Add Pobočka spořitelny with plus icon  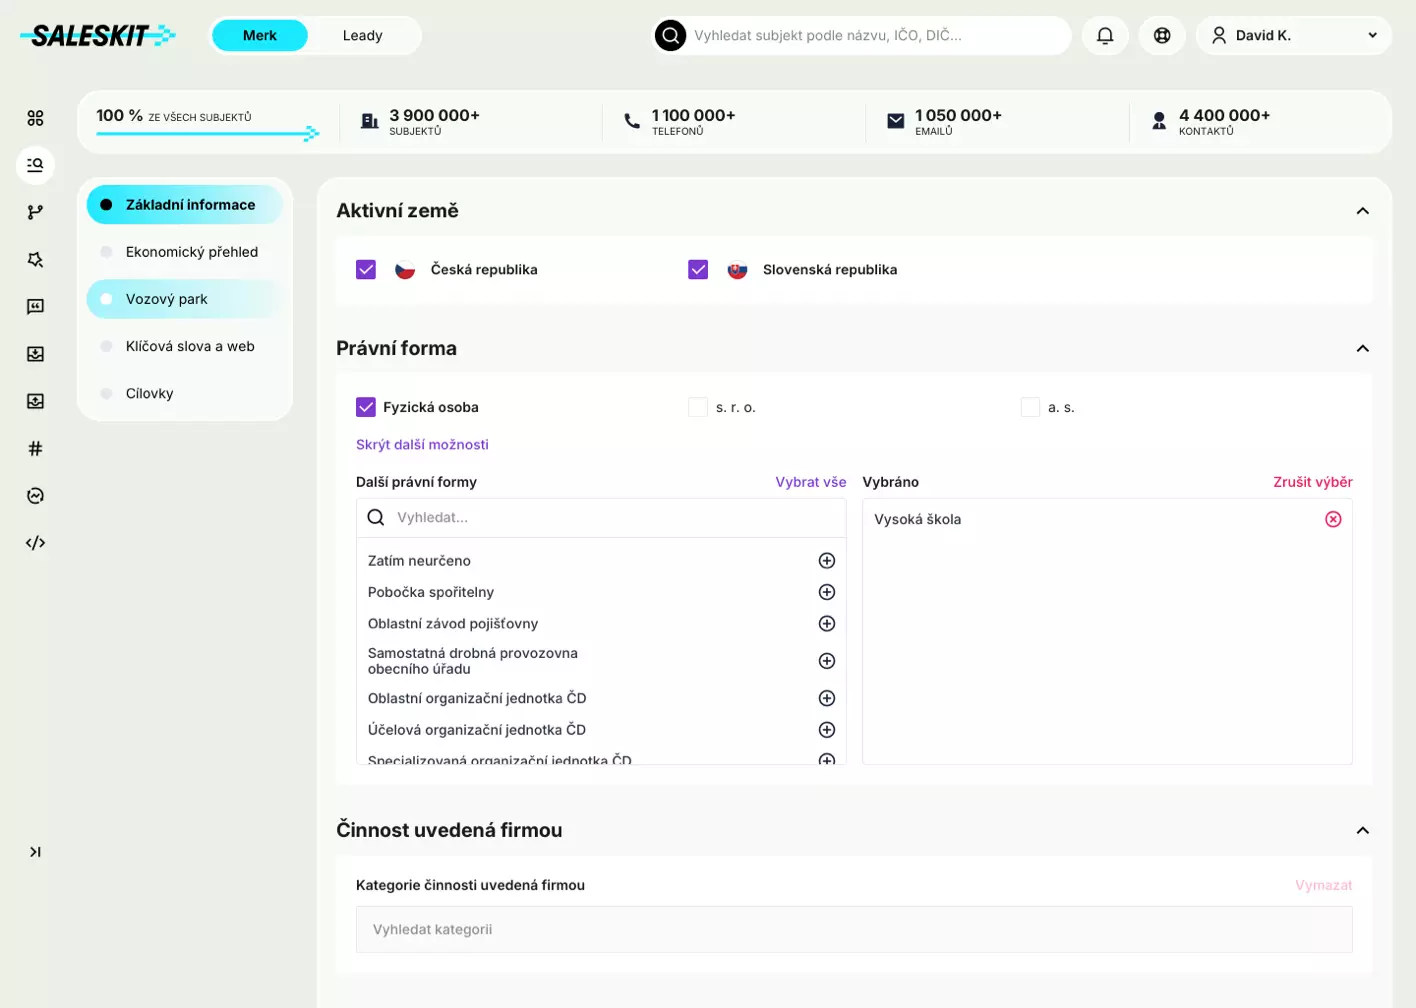[x=827, y=592]
